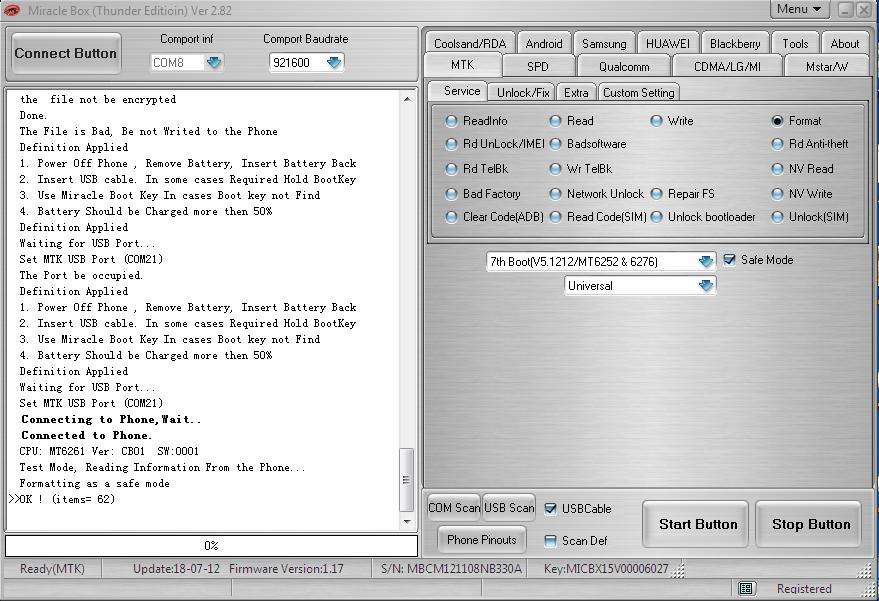Select Rd UnLock/IMEI radio option
The height and width of the screenshot is (601, 879).
coord(451,144)
